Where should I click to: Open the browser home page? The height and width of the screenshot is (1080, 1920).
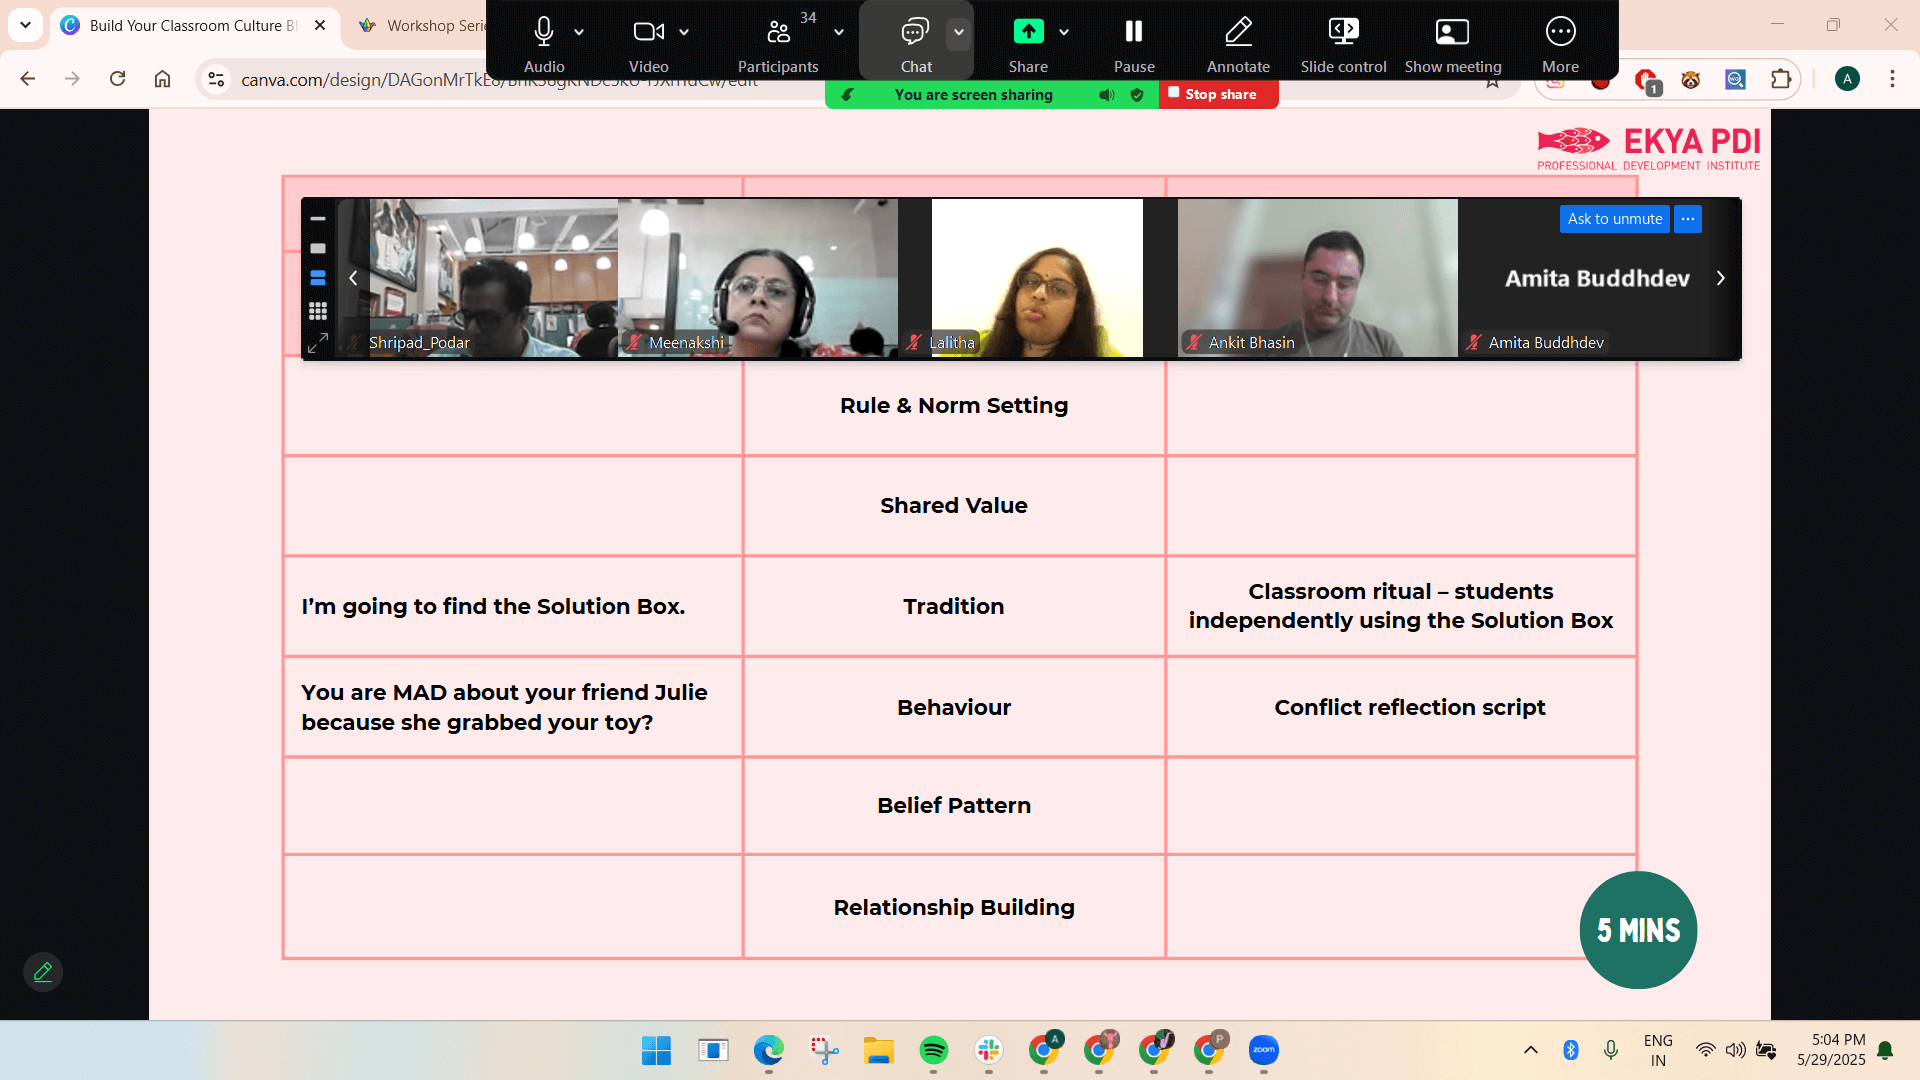(162, 79)
